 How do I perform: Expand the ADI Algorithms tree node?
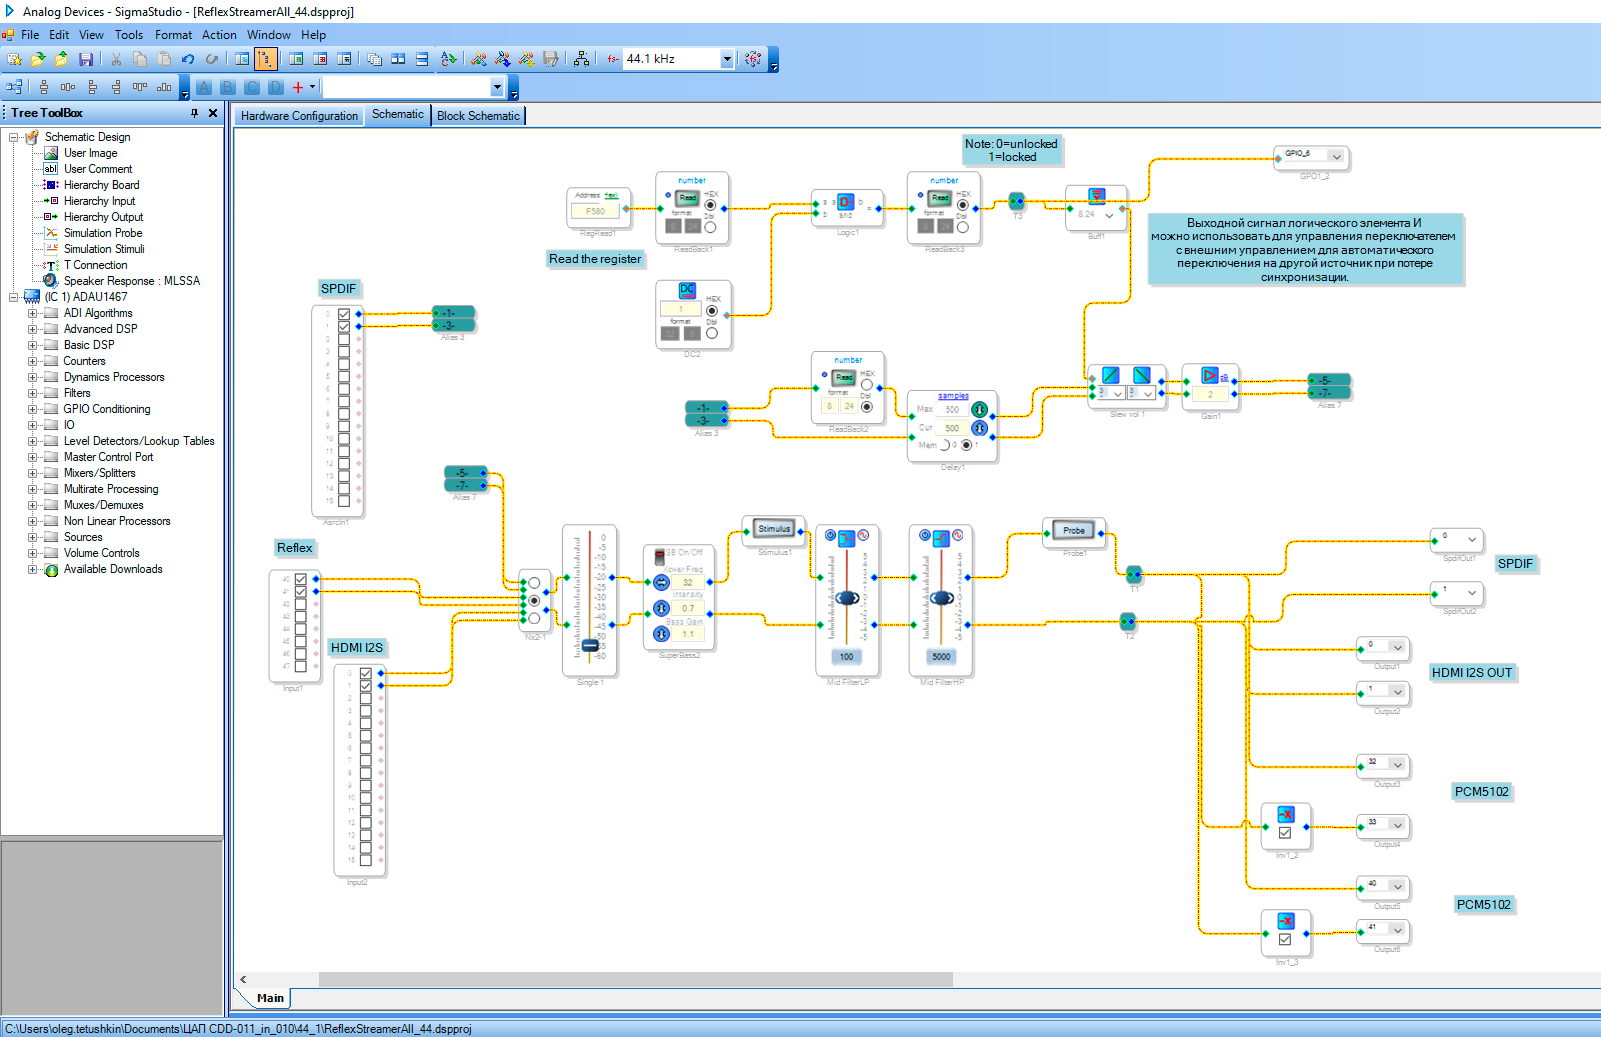33,313
